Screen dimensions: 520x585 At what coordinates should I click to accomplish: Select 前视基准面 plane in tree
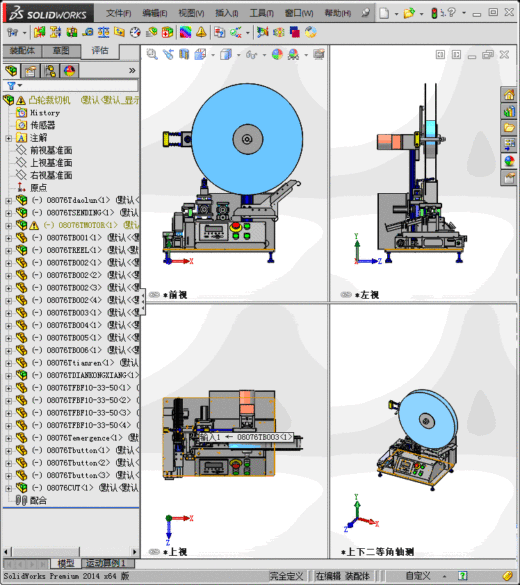coord(51,150)
